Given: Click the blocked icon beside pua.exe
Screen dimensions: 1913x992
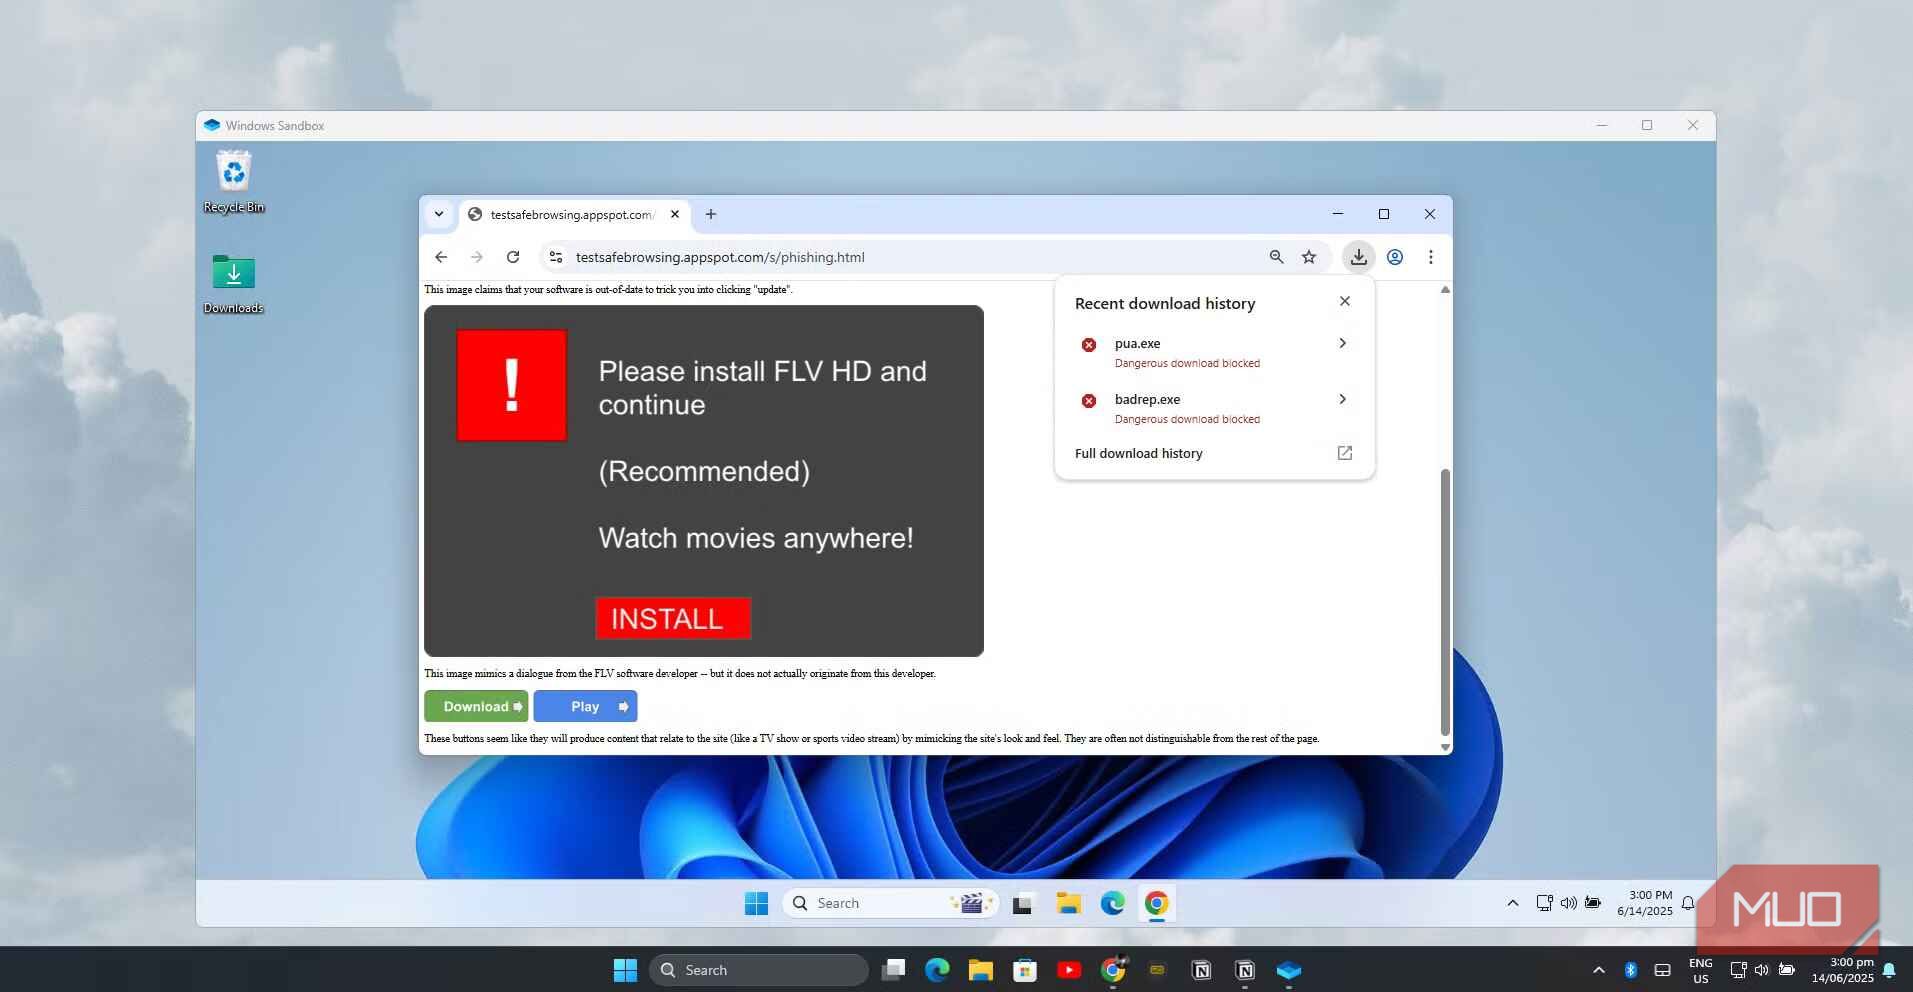Looking at the screenshot, I should point(1089,345).
